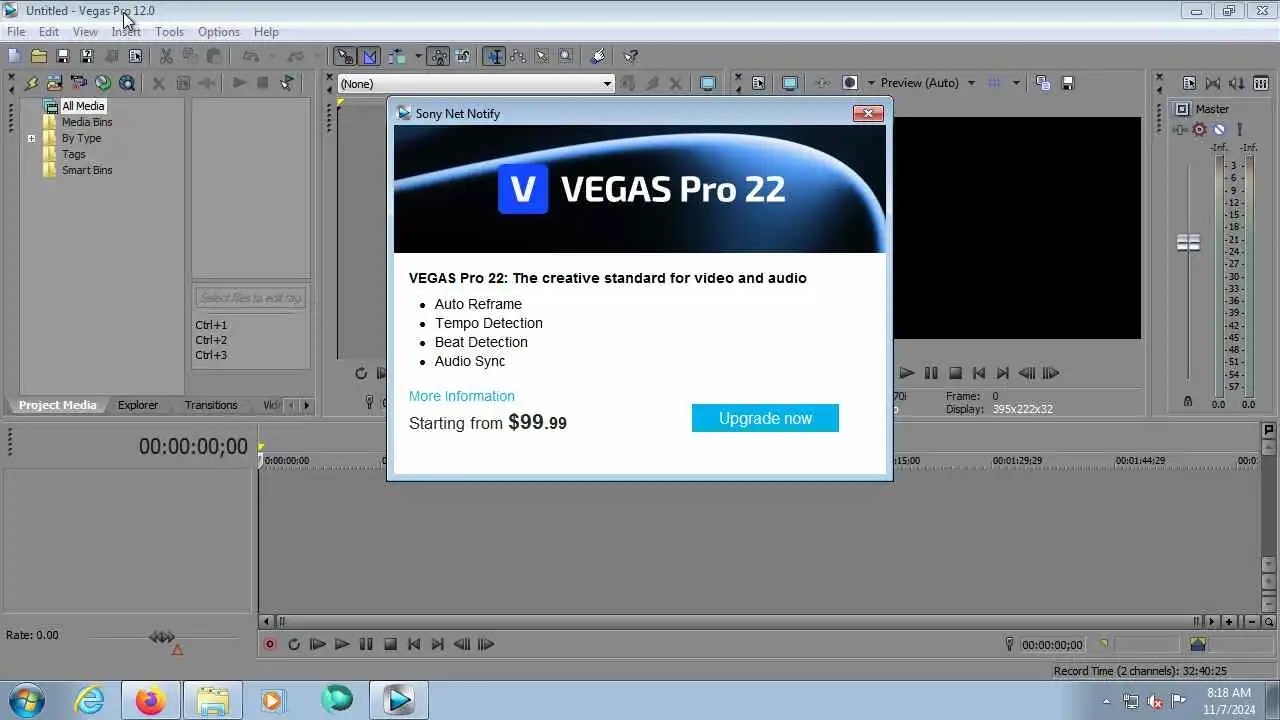Click the Interactive Tutorials icon
The height and width of the screenshot is (720, 1280).
coord(598,56)
